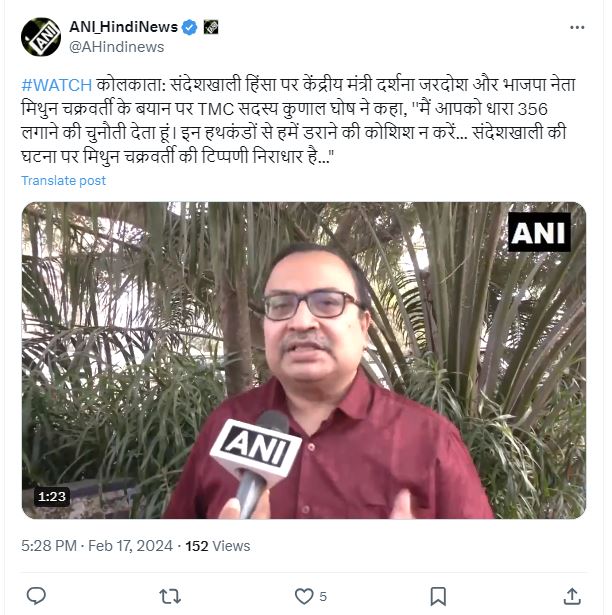Click Translate post
The height and width of the screenshot is (615, 612).
pos(64,180)
